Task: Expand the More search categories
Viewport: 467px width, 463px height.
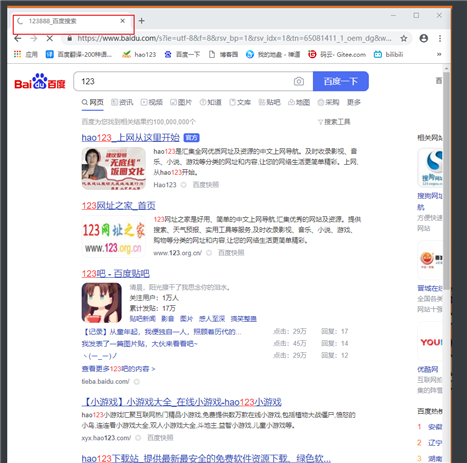Action: [354, 102]
